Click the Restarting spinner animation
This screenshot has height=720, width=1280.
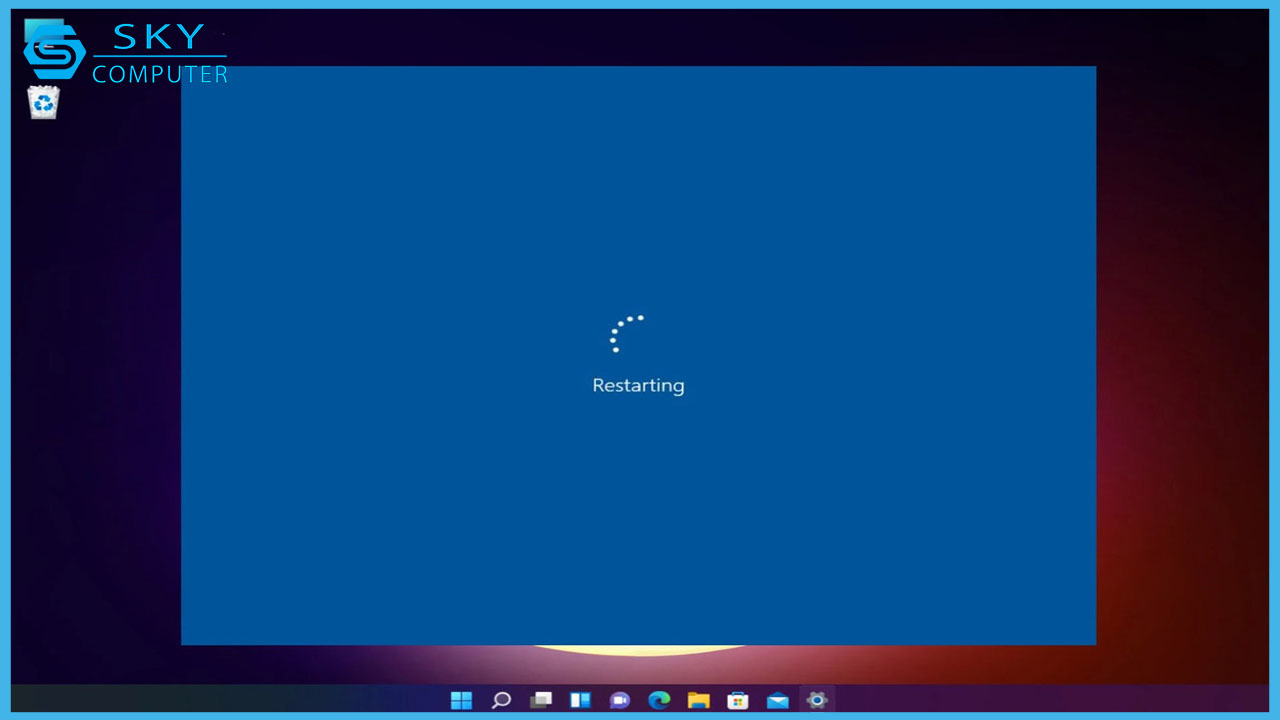coord(626,333)
